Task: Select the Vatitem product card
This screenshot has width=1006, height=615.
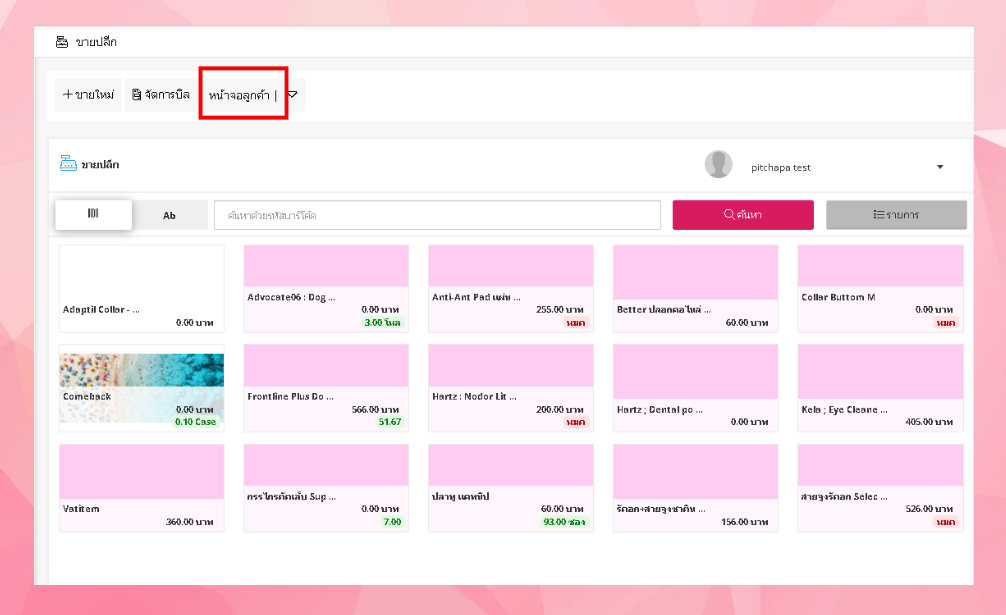Action: click(142, 488)
